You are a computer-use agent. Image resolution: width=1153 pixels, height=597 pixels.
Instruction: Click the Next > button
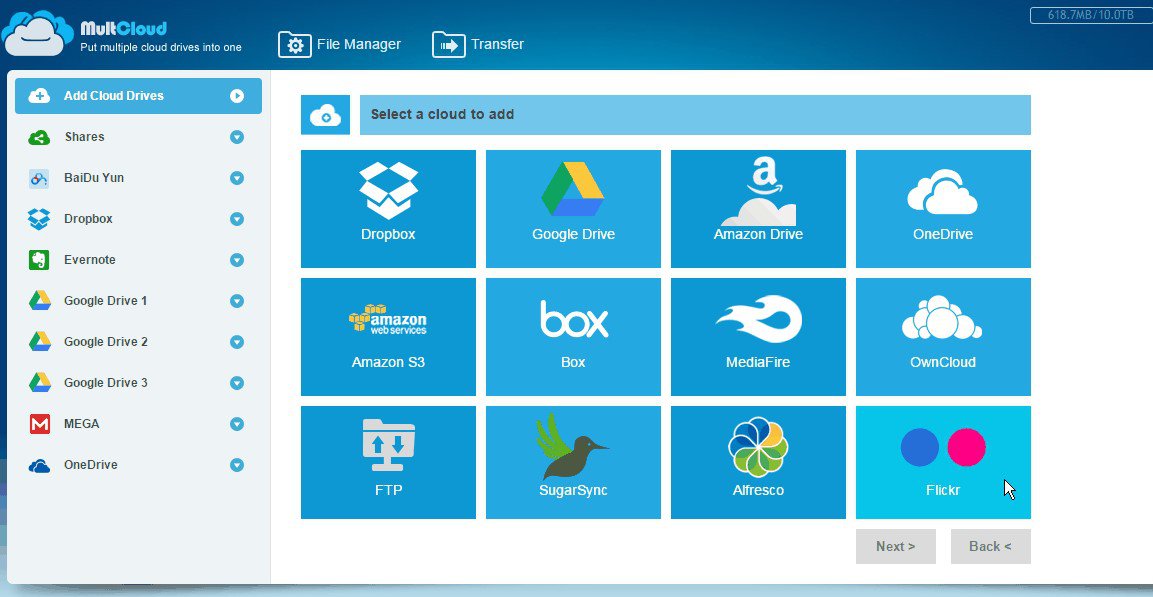(896, 546)
